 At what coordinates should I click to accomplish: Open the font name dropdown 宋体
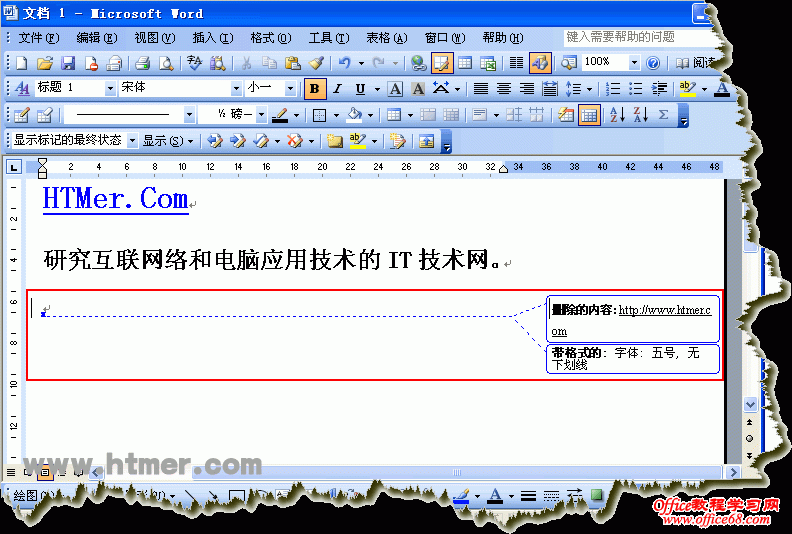pos(236,88)
